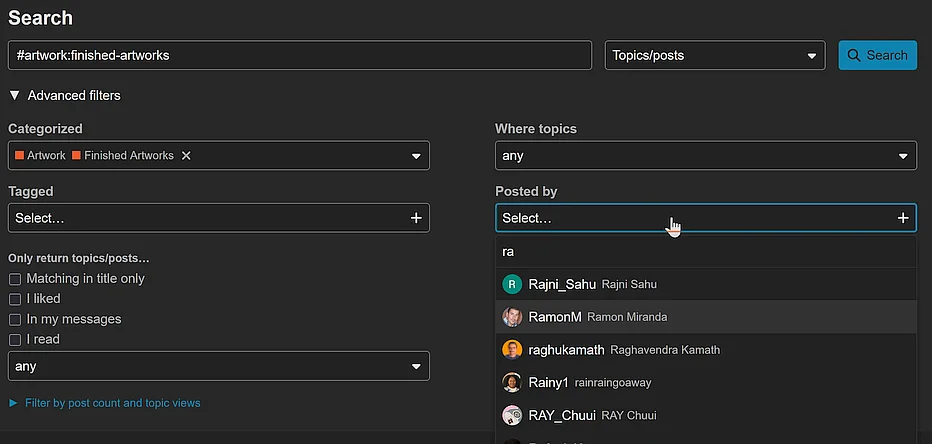Screen dimensions: 932x444
Task: Tick the In my messages checkbox
Action: [15, 319]
